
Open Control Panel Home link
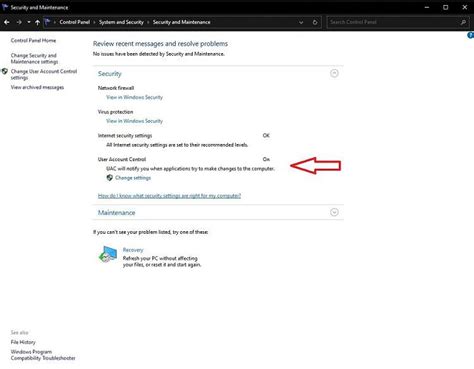33,40
